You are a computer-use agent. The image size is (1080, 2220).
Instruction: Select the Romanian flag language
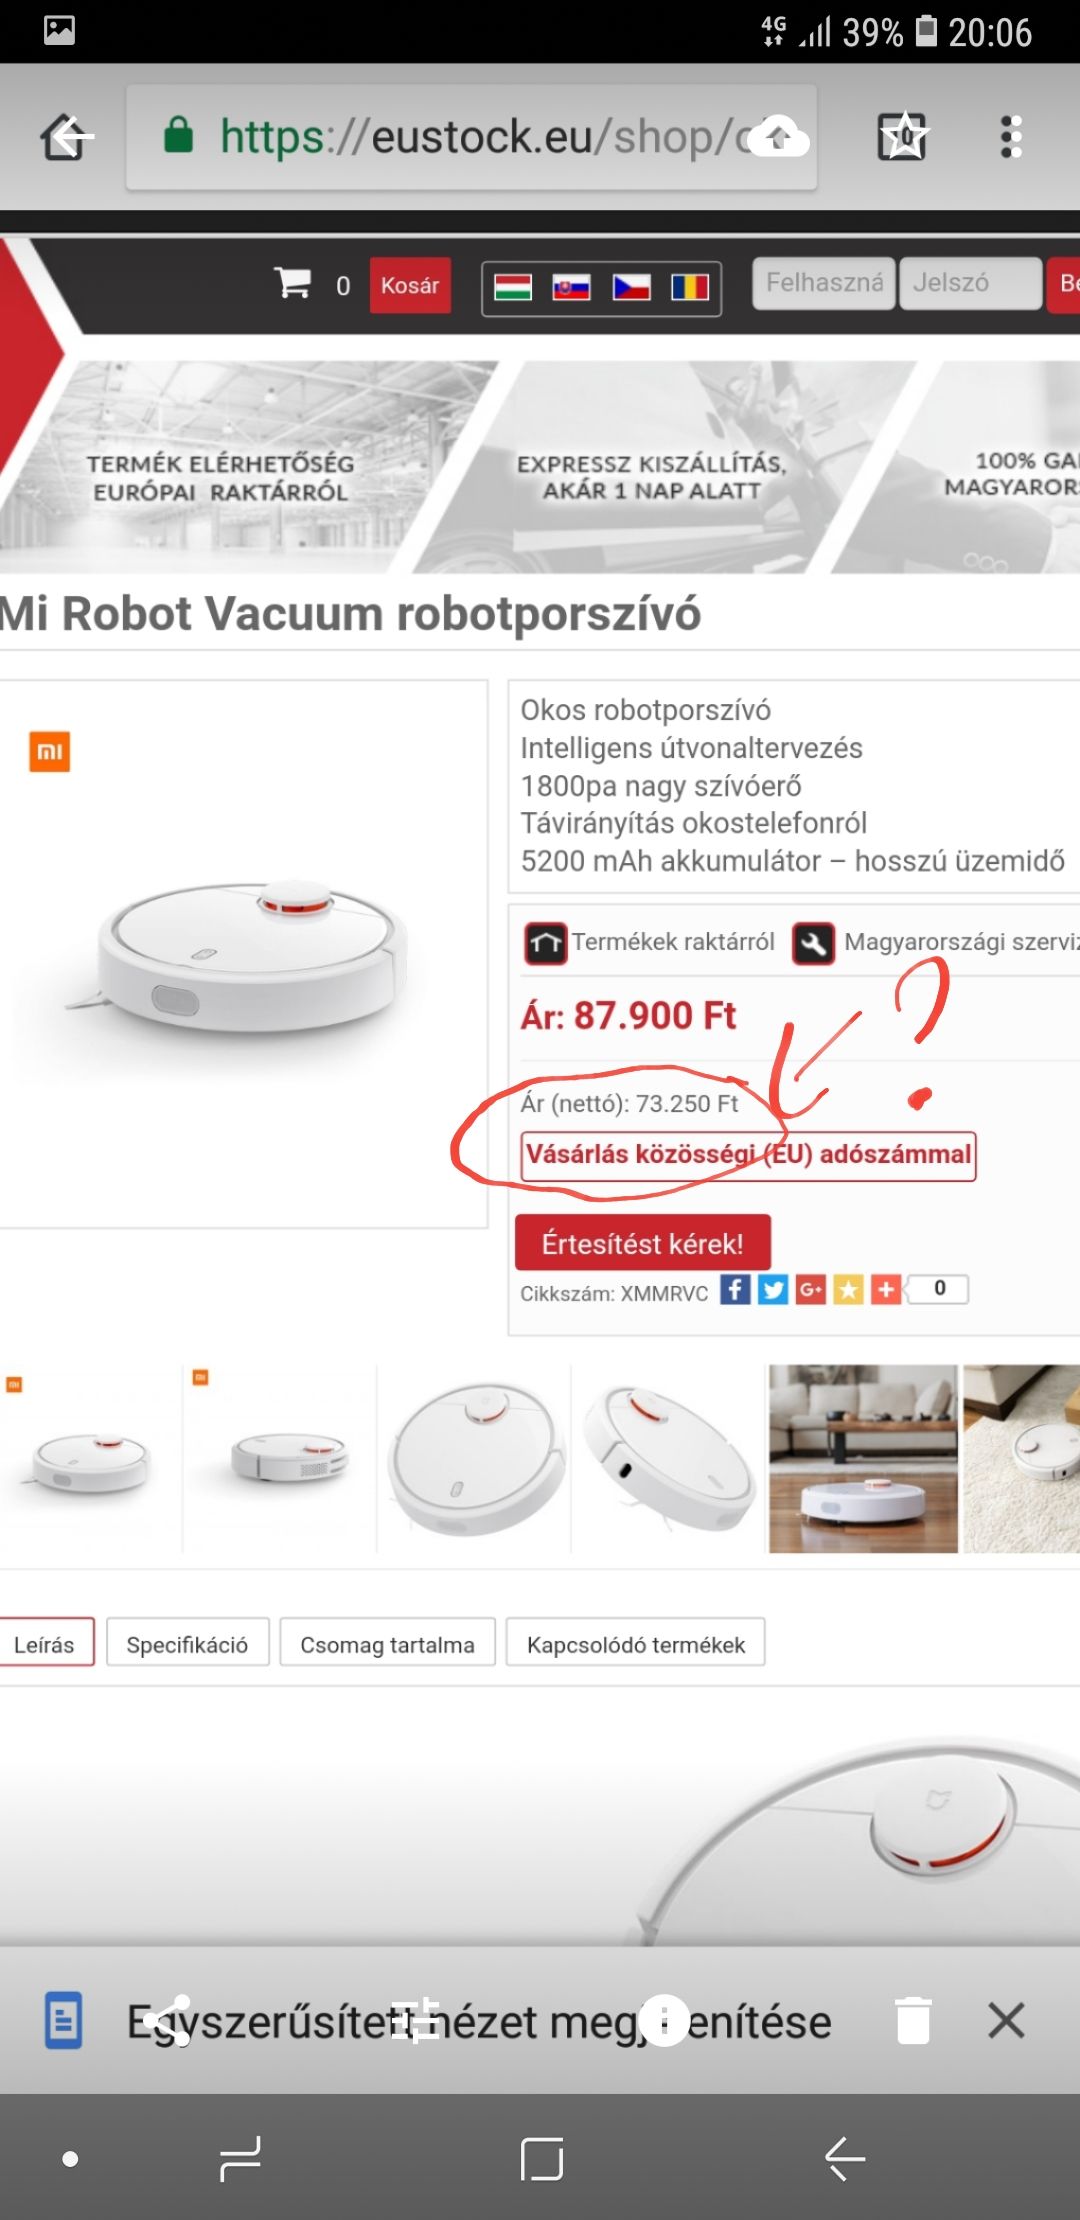click(690, 288)
